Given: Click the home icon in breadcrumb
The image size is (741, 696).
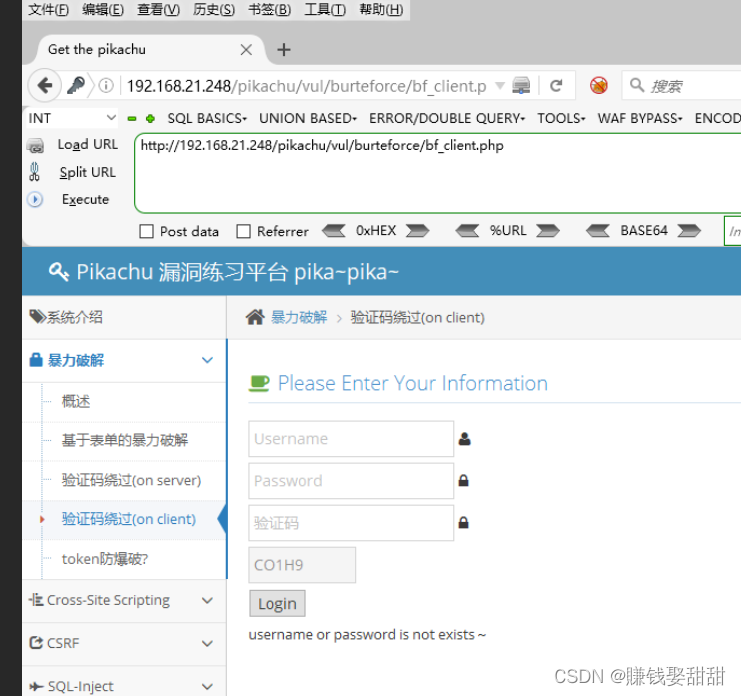Looking at the screenshot, I should (255, 317).
